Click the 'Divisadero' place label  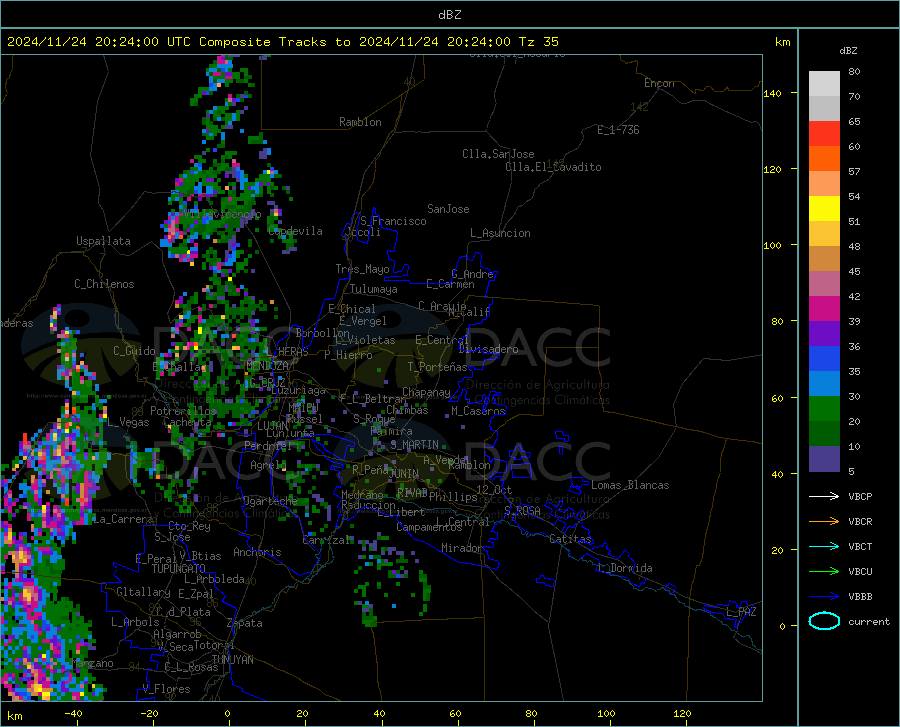(x=488, y=349)
